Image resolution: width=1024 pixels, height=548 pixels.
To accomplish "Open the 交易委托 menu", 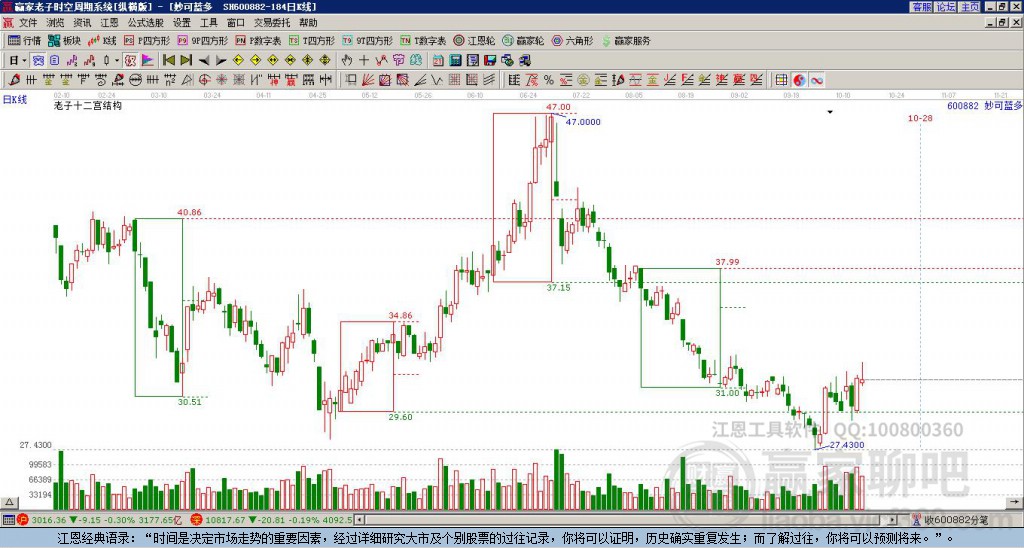I will [272, 23].
